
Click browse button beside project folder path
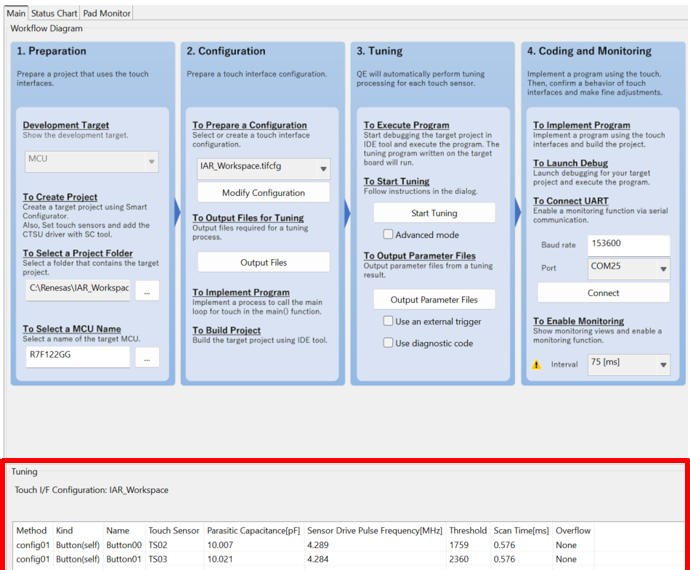147,290
